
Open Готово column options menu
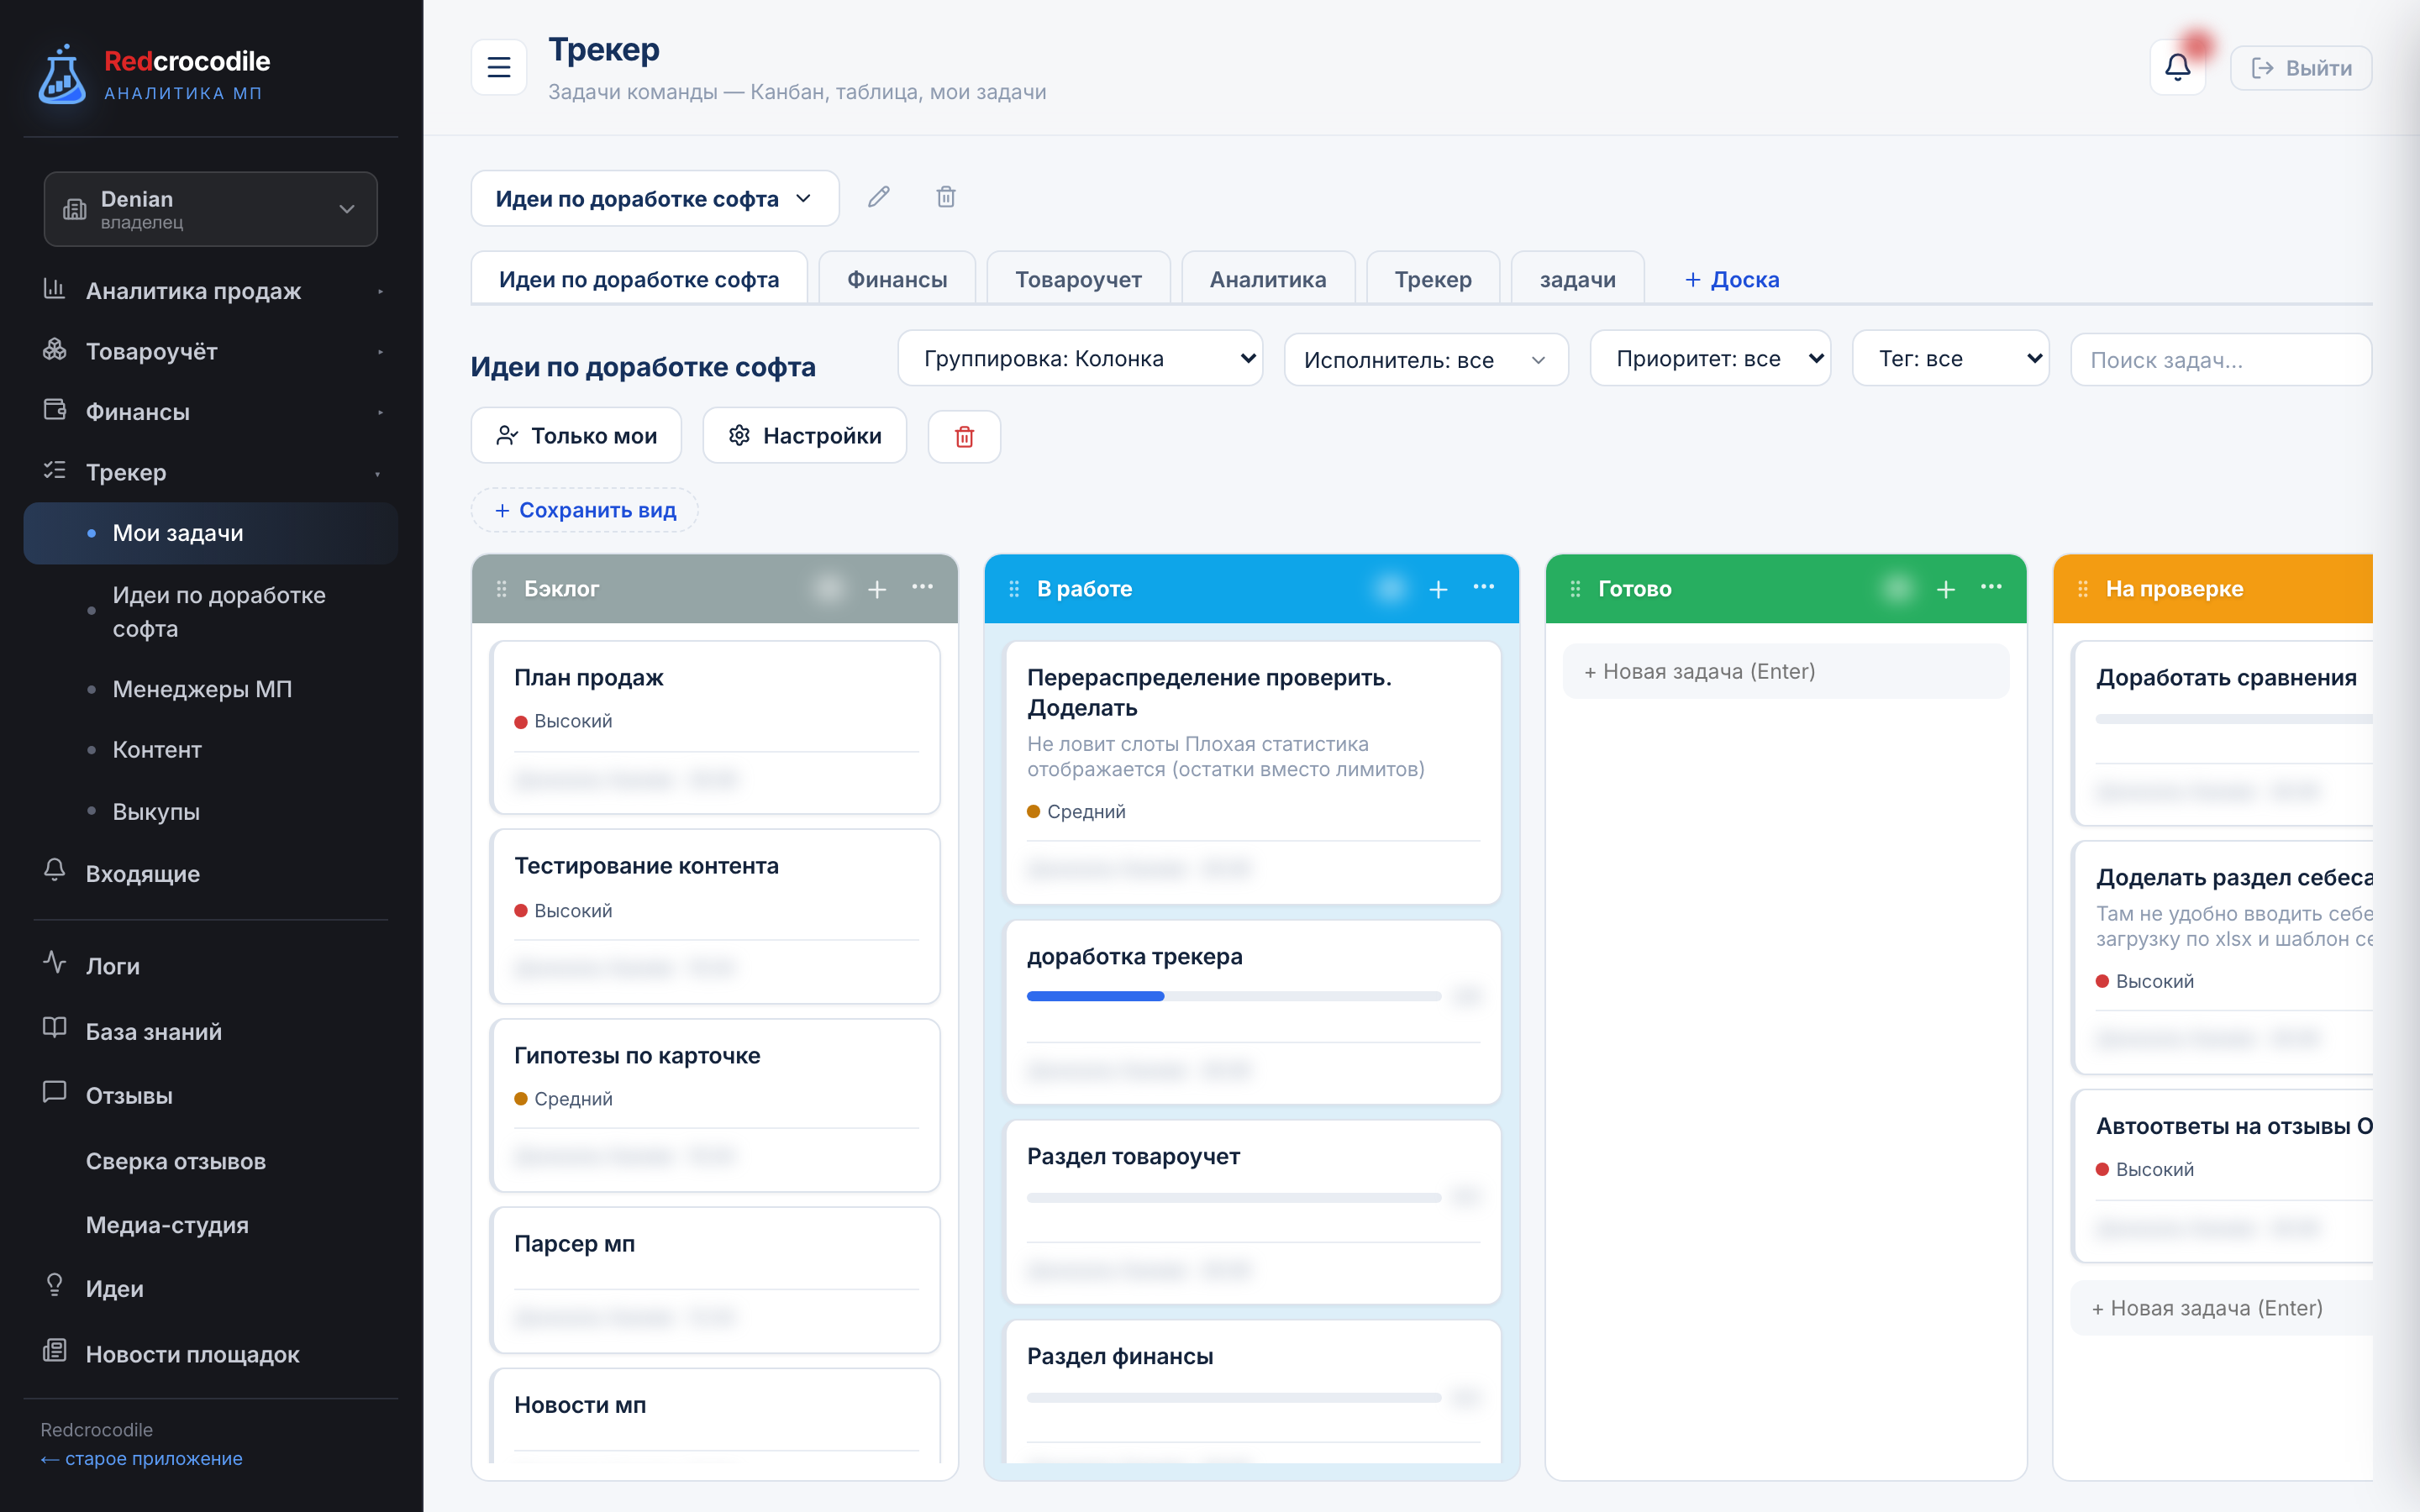click(1991, 588)
